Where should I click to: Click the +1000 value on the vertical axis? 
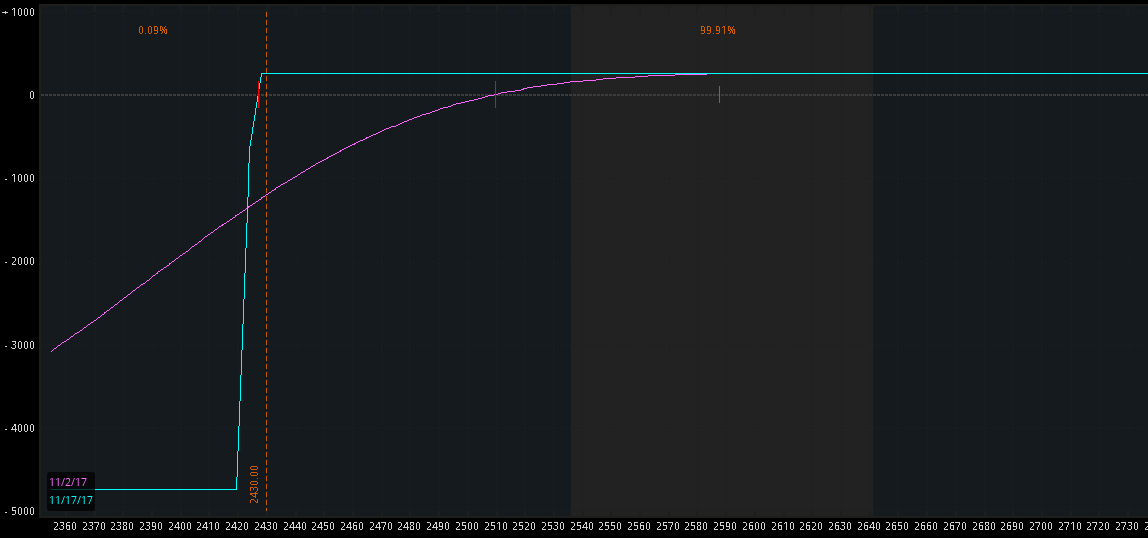19,12
